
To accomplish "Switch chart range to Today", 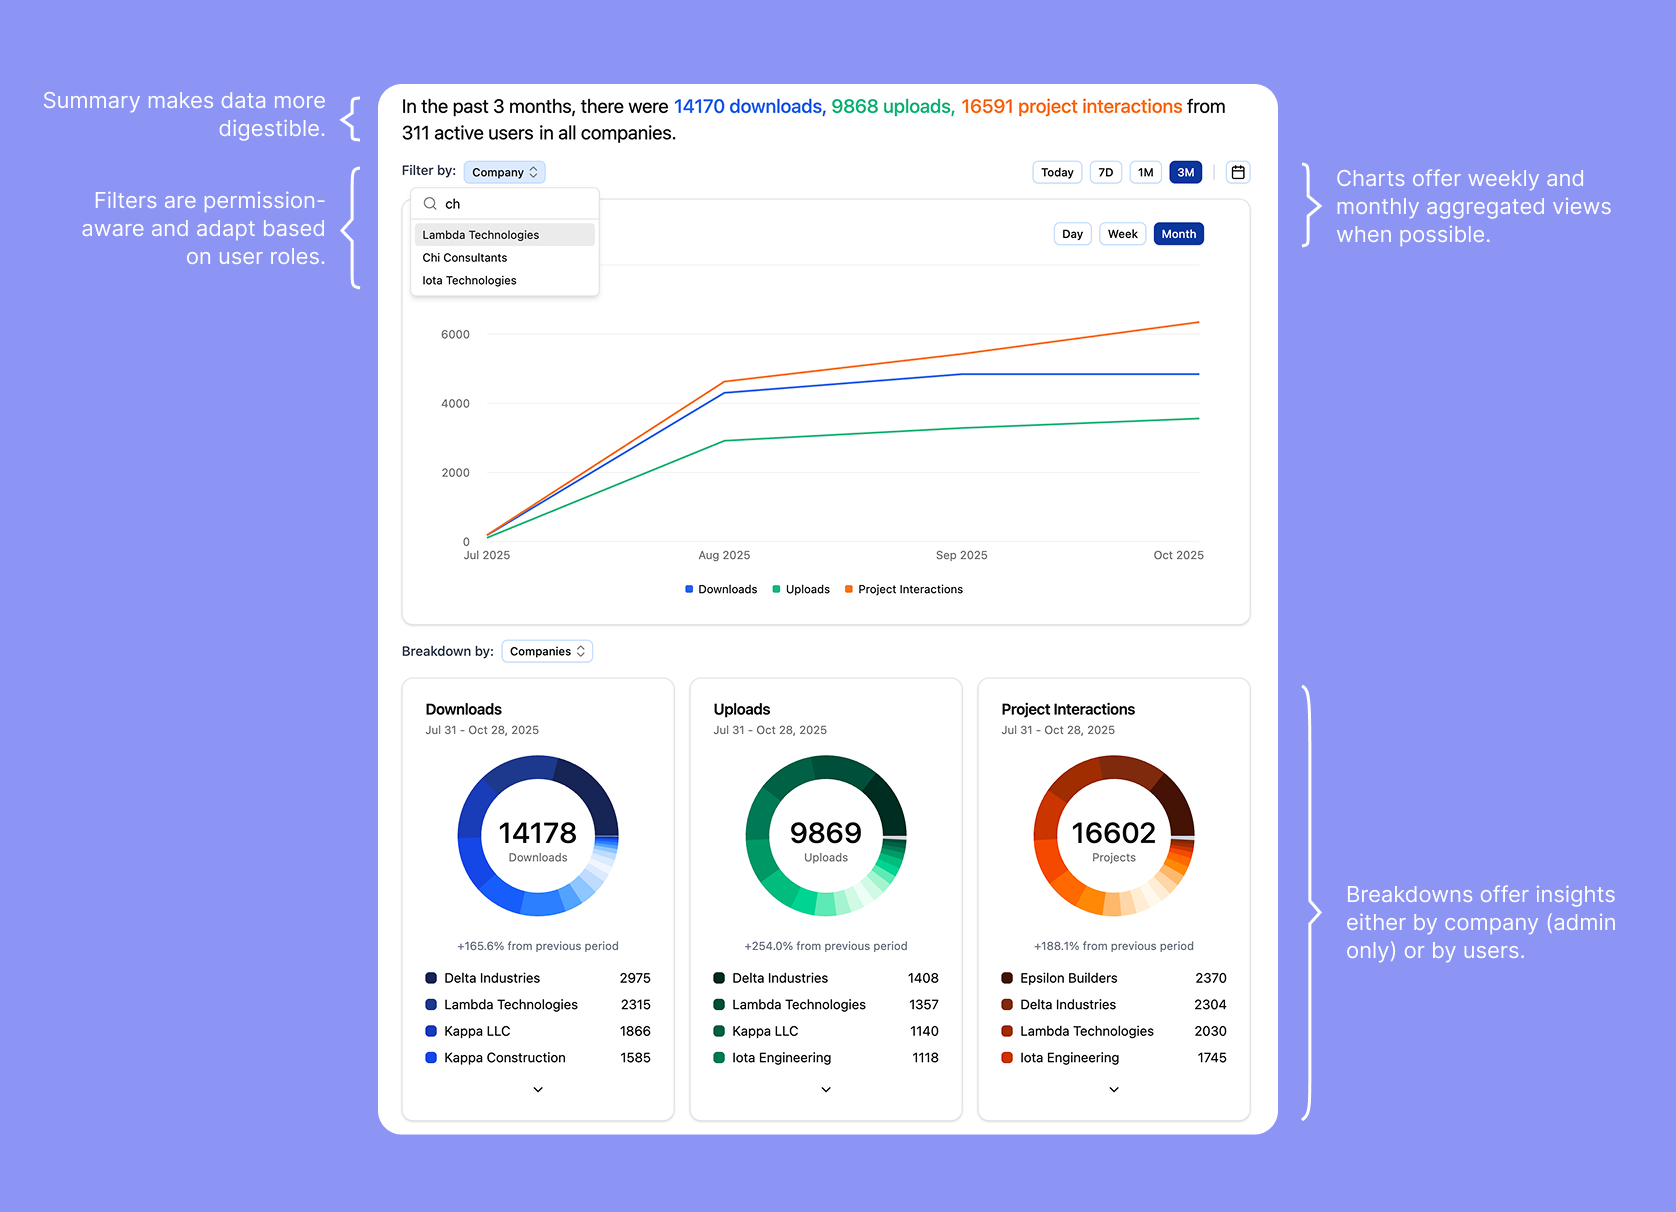I will [1057, 172].
